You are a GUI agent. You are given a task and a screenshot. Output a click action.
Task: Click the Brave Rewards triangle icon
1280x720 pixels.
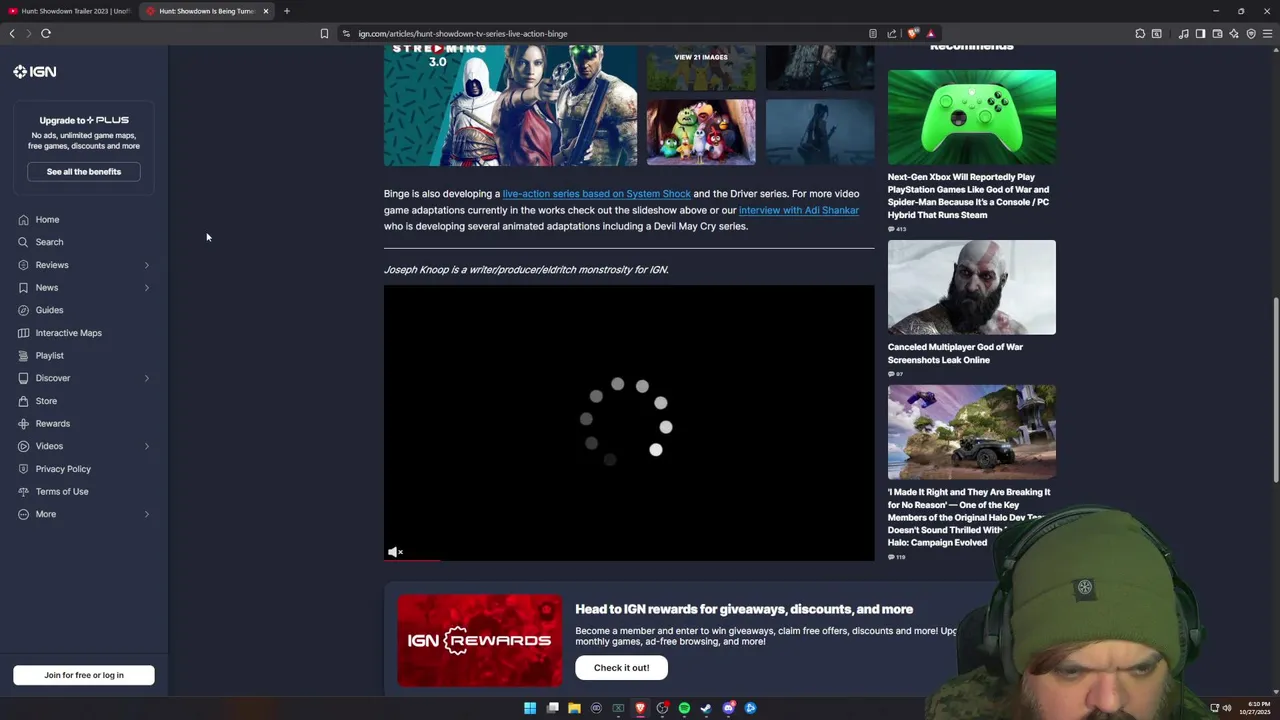pos(930,33)
